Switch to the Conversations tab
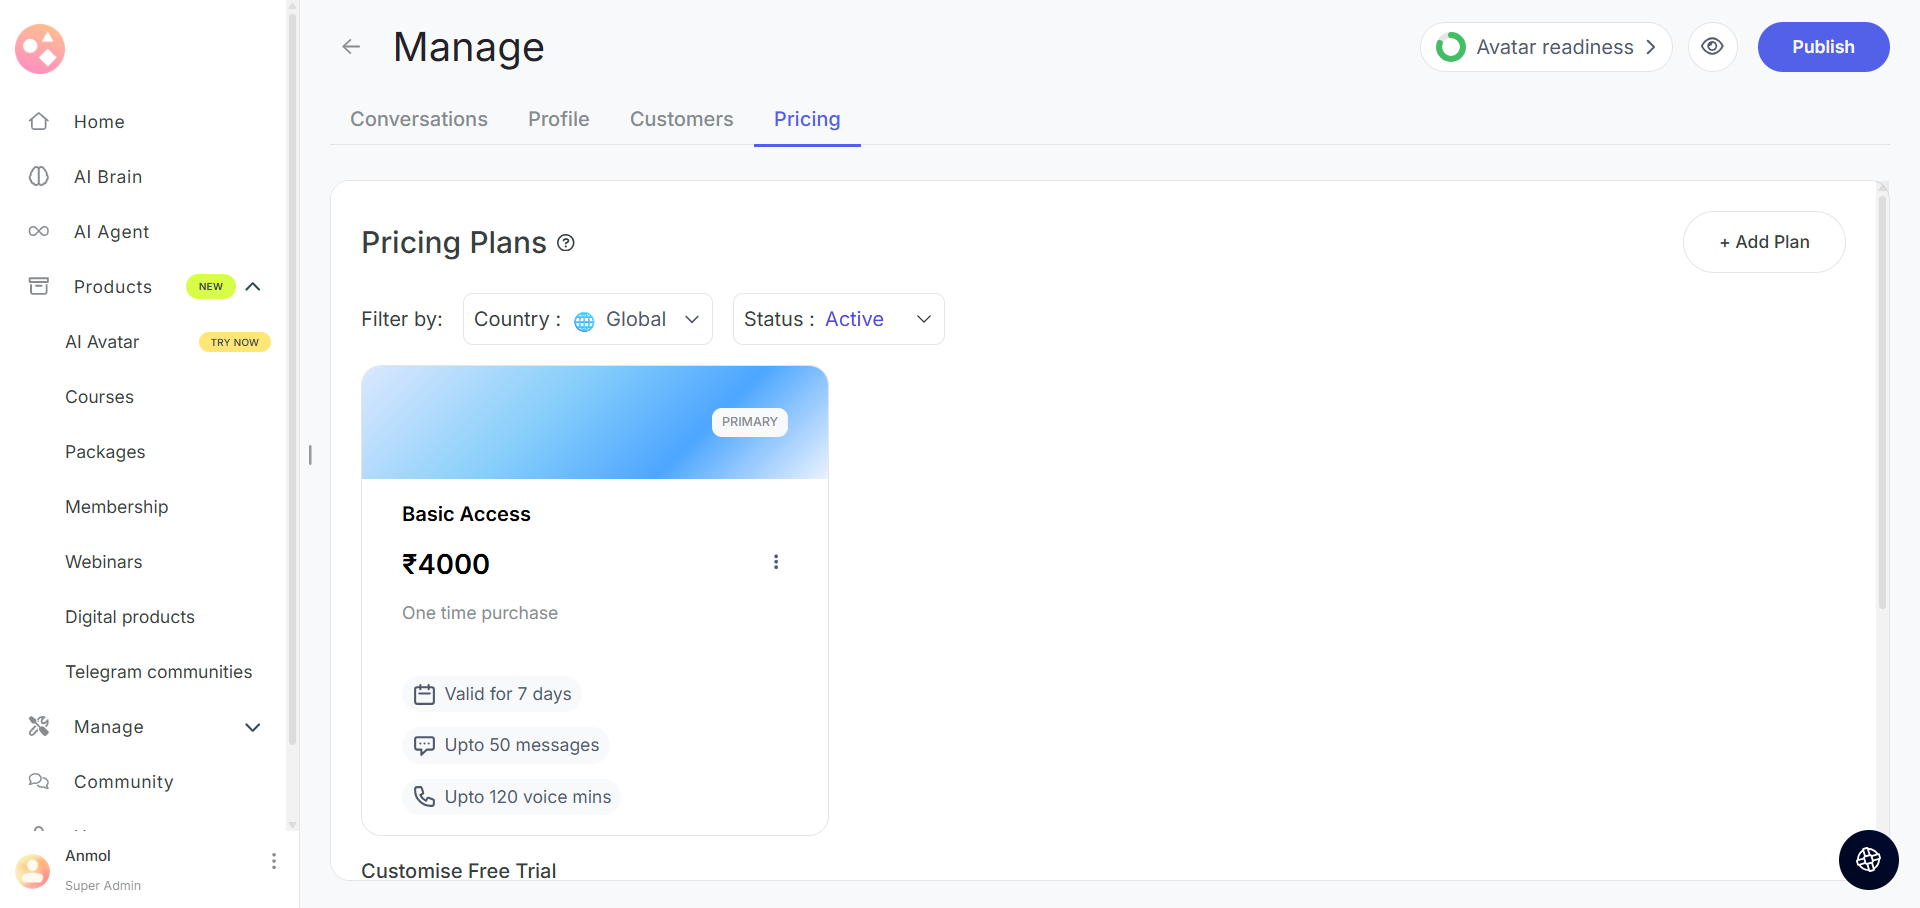The height and width of the screenshot is (908, 1920). 419,119
